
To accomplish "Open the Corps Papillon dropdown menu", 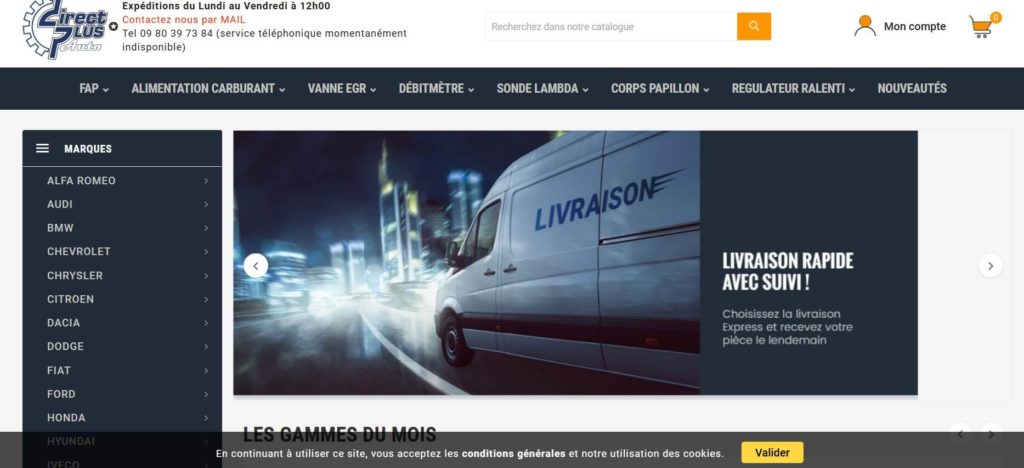I will [x=660, y=88].
